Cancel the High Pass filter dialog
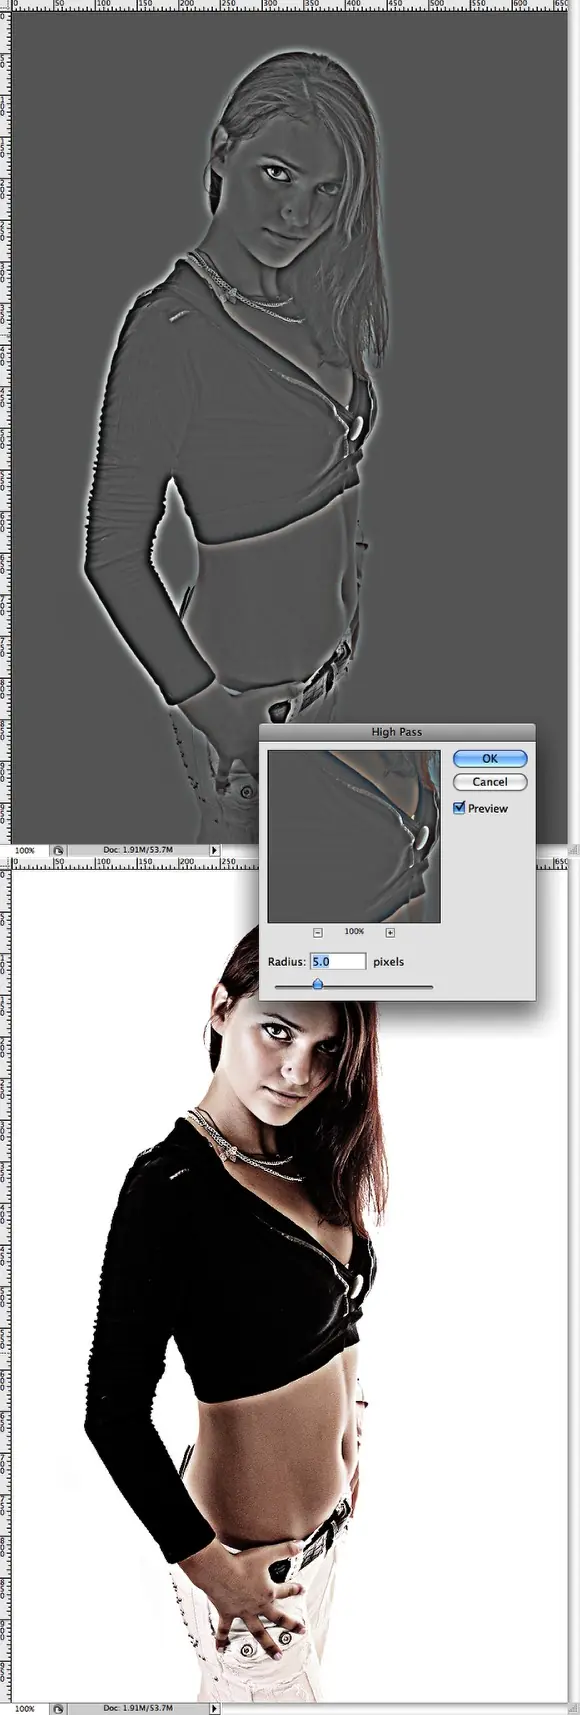The width and height of the screenshot is (580, 1715). click(489, 782)
